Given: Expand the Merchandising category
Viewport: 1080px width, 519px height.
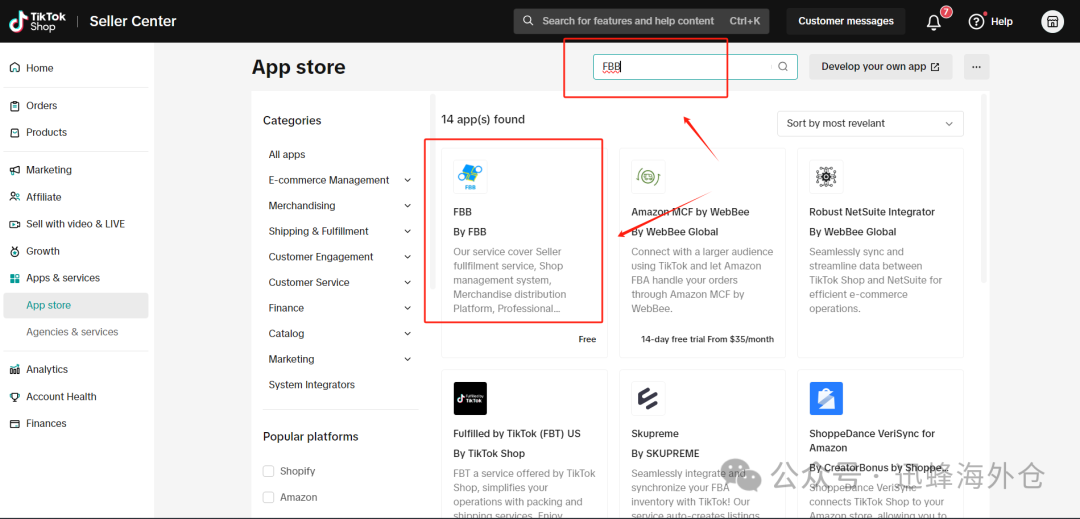Looking at the screenshot, I should coord(407,206).
